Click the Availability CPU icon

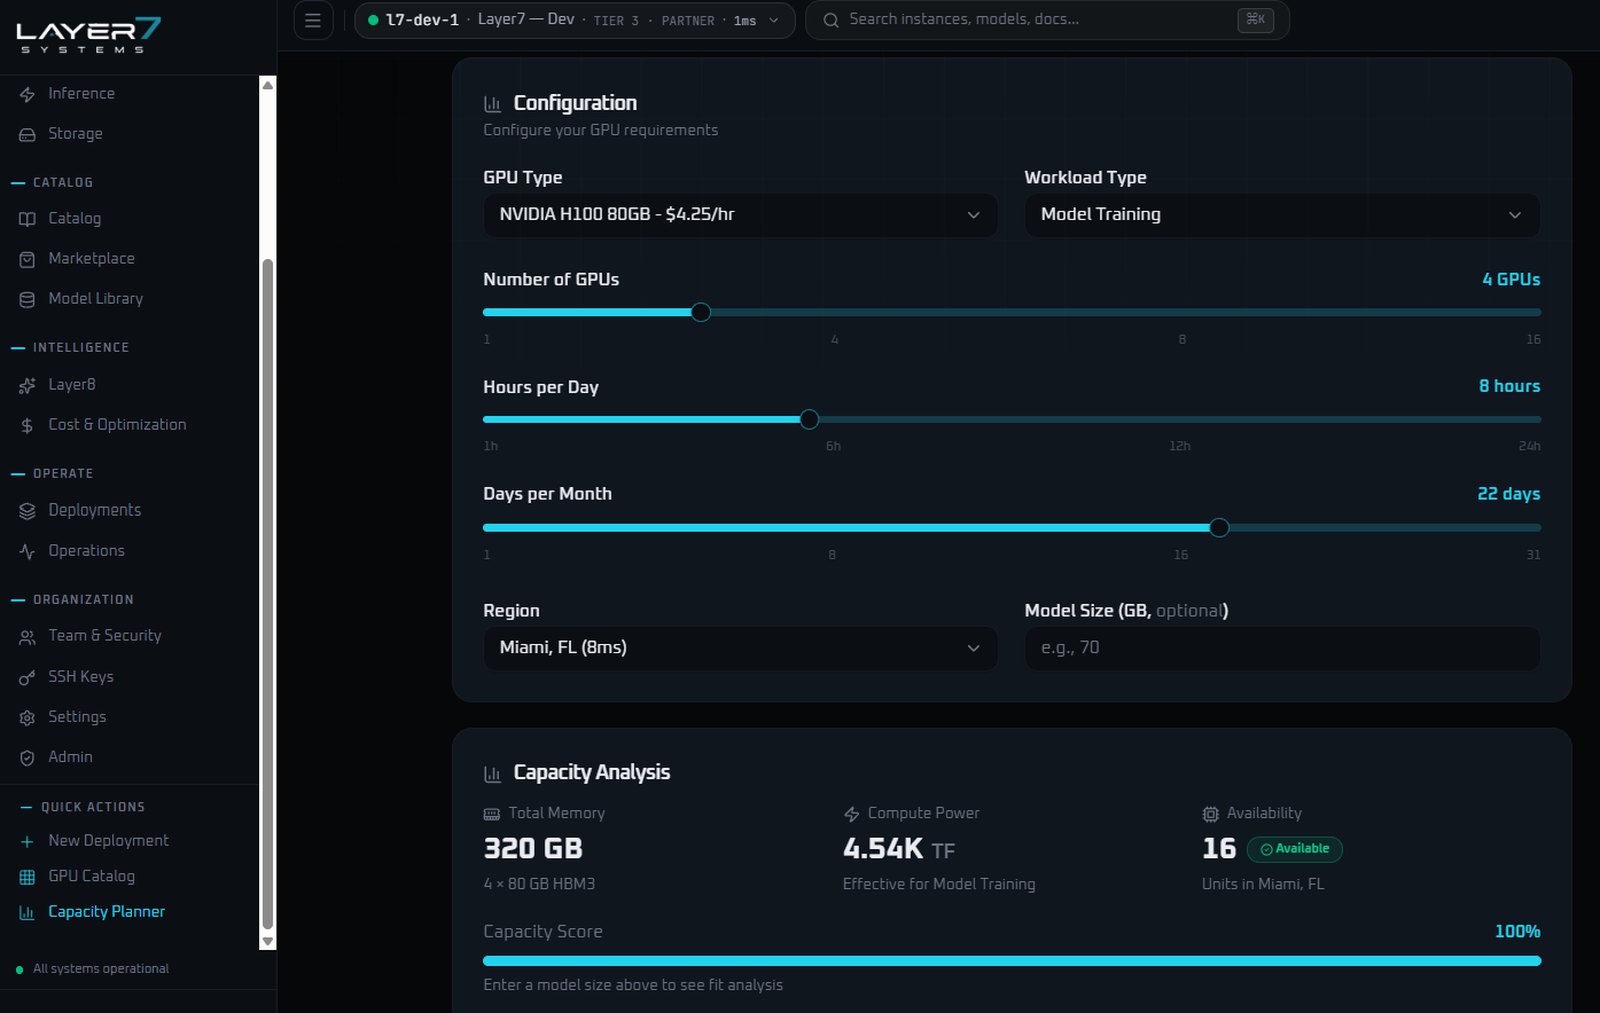(1210, 814)
